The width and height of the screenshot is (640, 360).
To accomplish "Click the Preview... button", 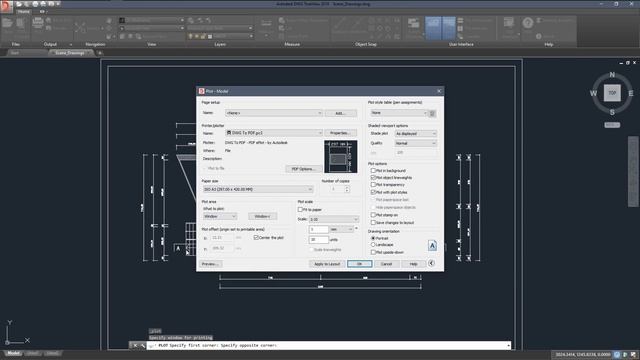I will click(211, 264).
